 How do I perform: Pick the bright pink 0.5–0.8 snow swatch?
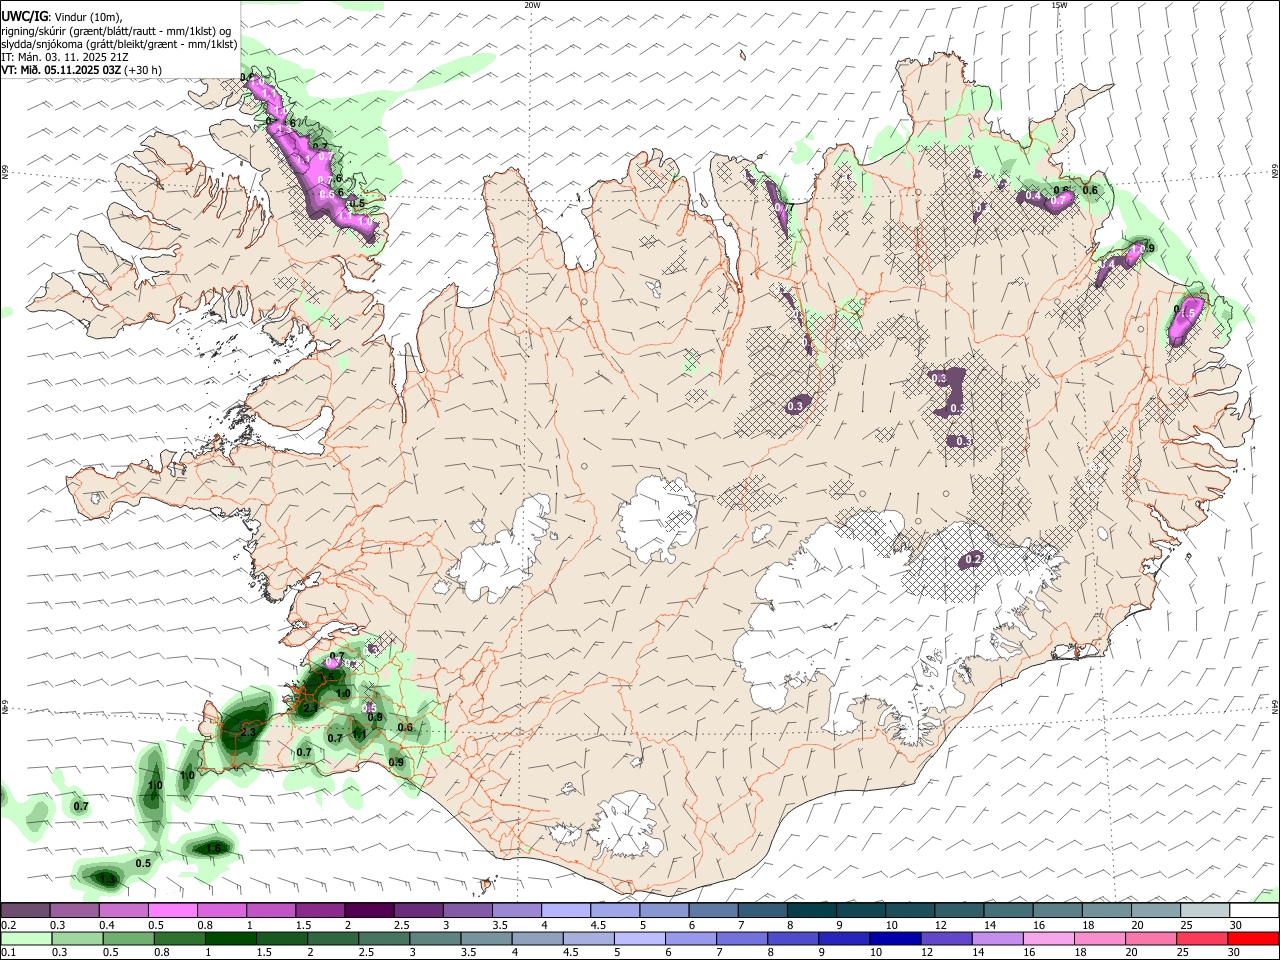tap(172, 911)
